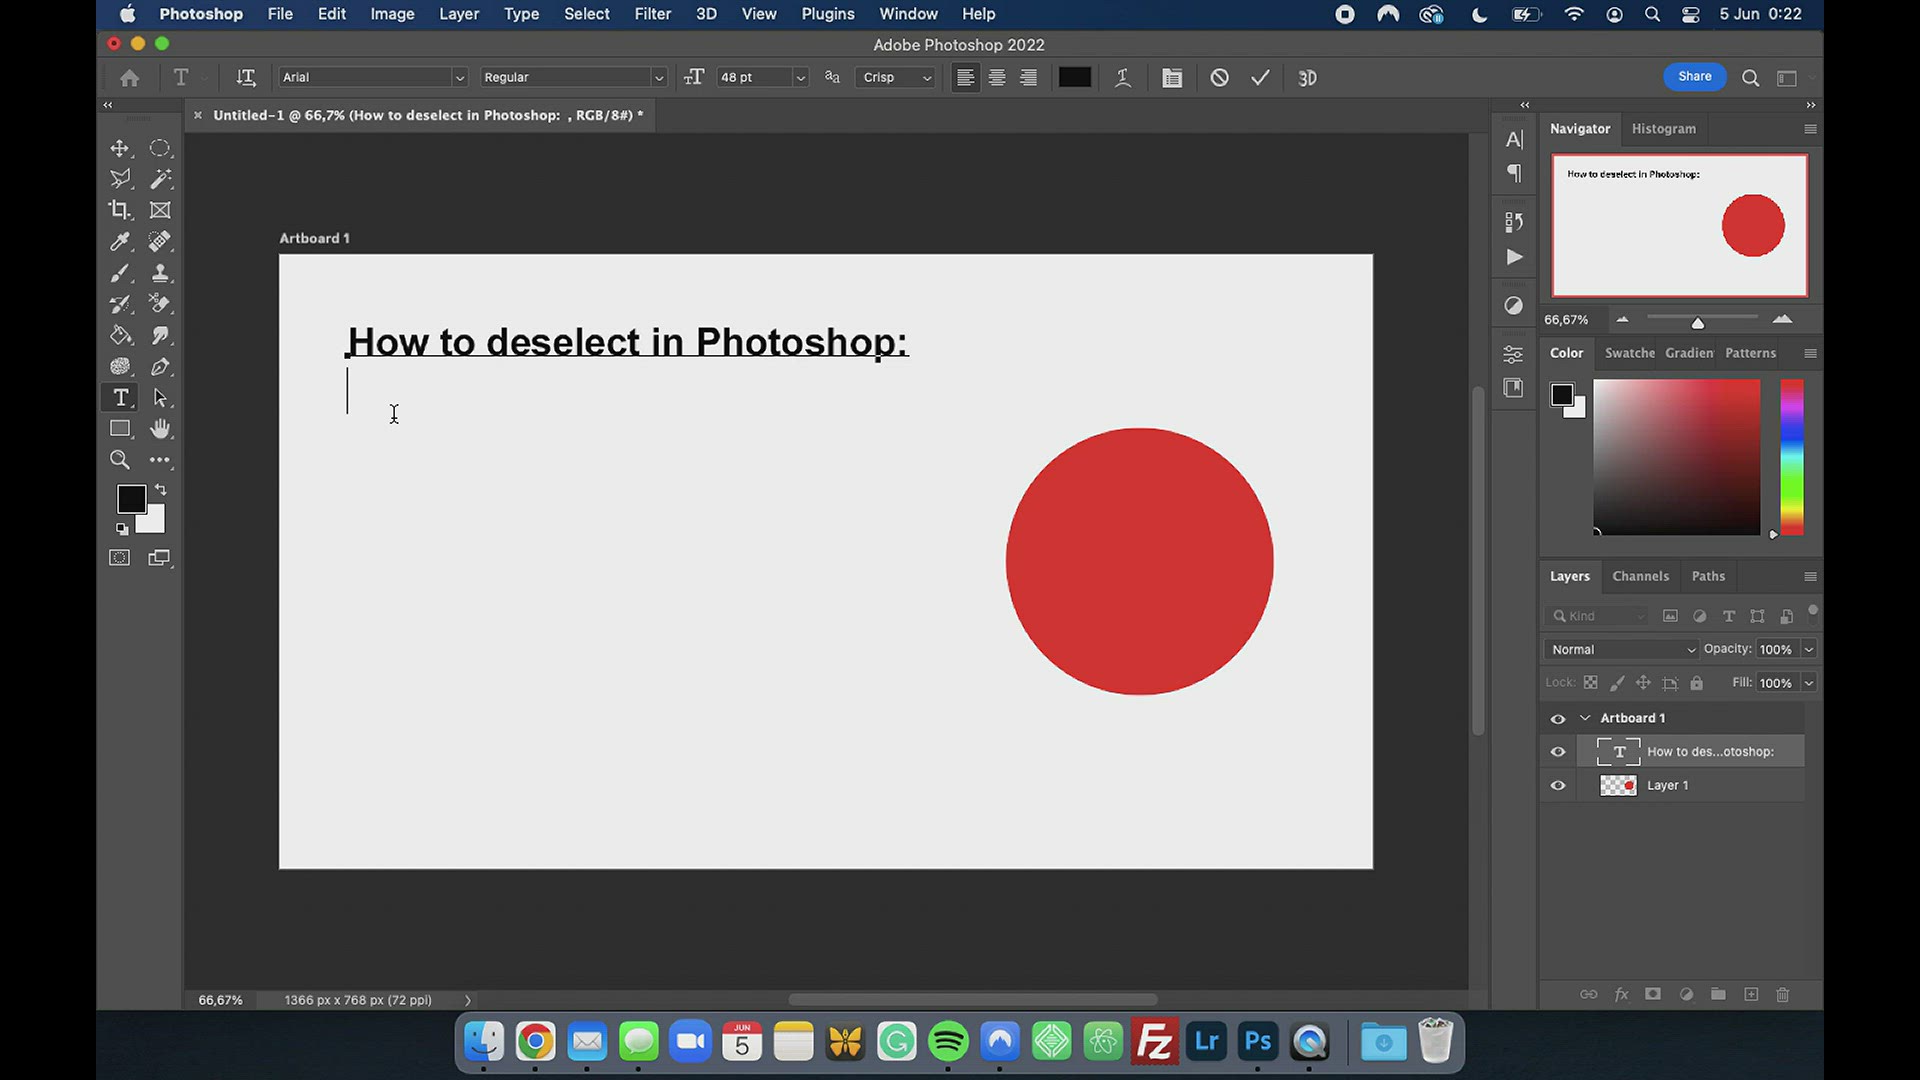The image size is (1920, 1080).
Task: Create warped text
Action: click(x=1123, y=77)
